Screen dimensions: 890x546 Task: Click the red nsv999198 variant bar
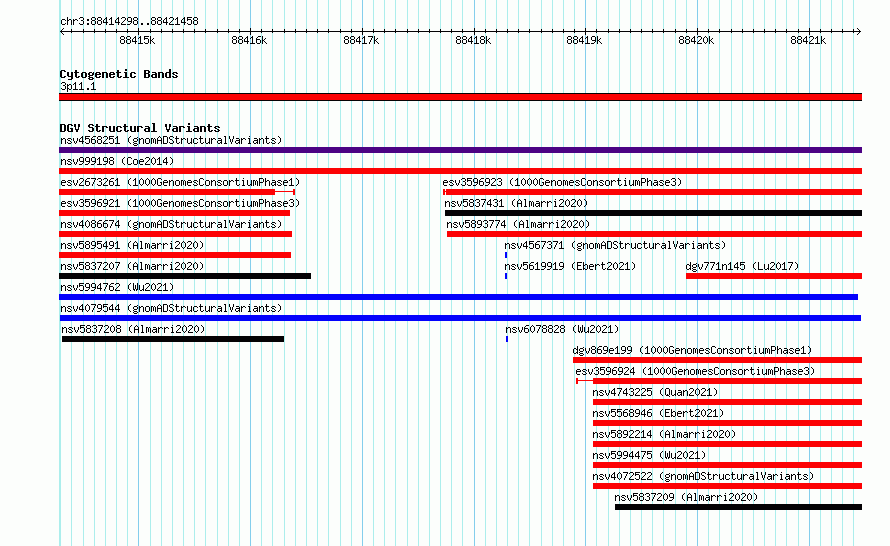460,171
